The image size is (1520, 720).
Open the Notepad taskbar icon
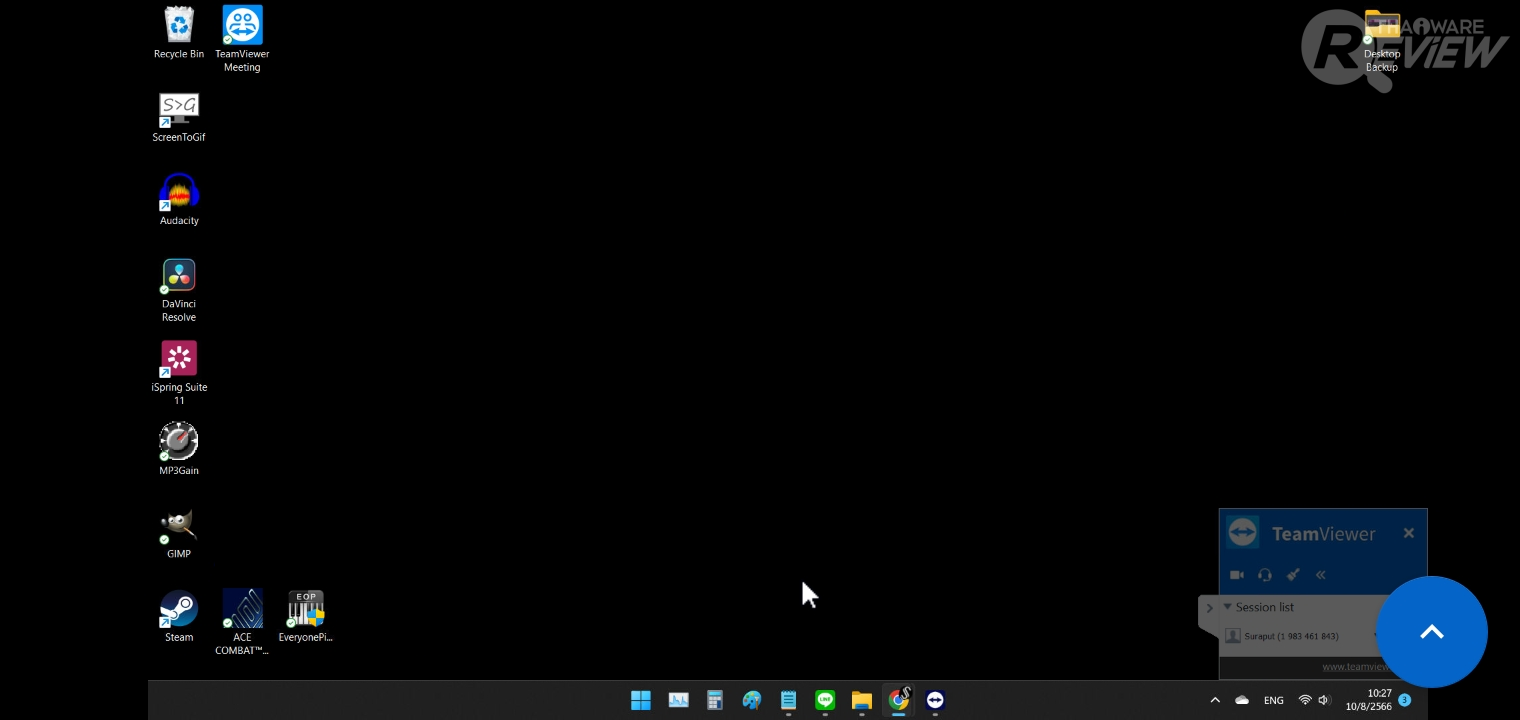click(x=788, y=700)
